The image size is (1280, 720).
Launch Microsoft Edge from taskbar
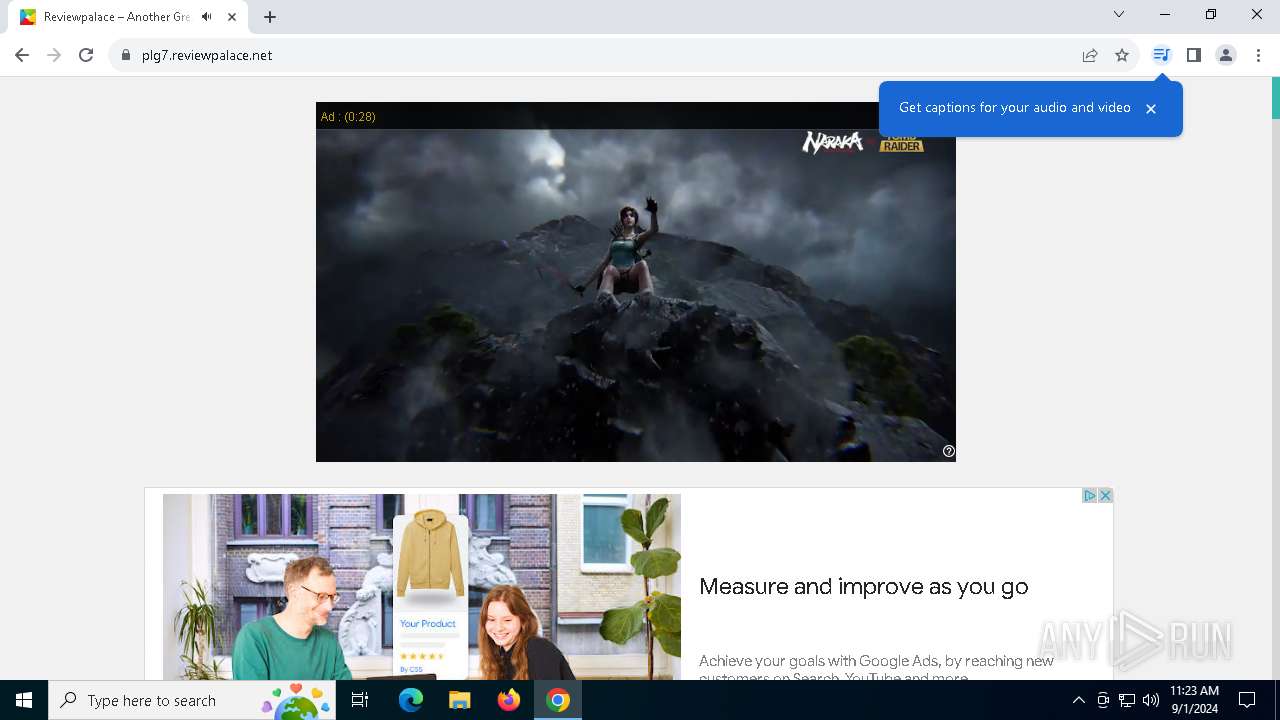point(411,700)
